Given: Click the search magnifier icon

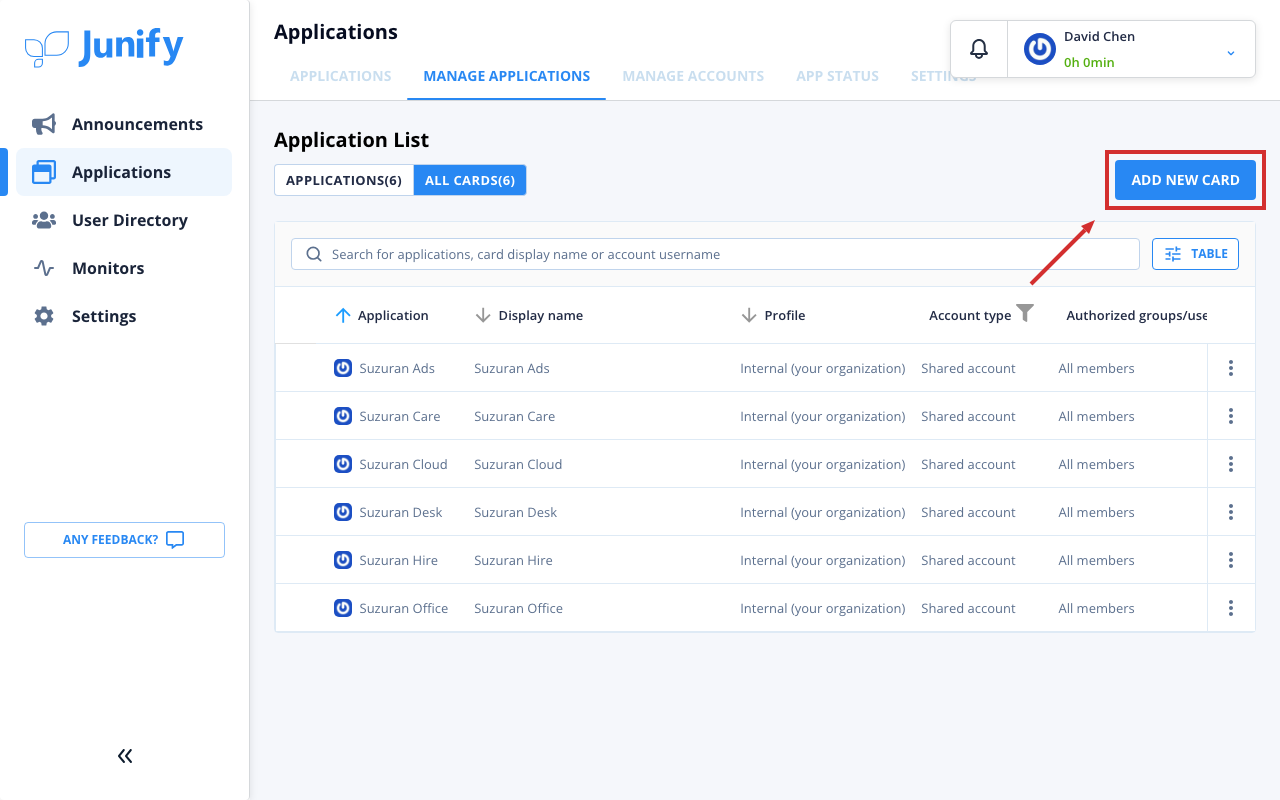Looking at the screenshot, I should pos(314,254).
